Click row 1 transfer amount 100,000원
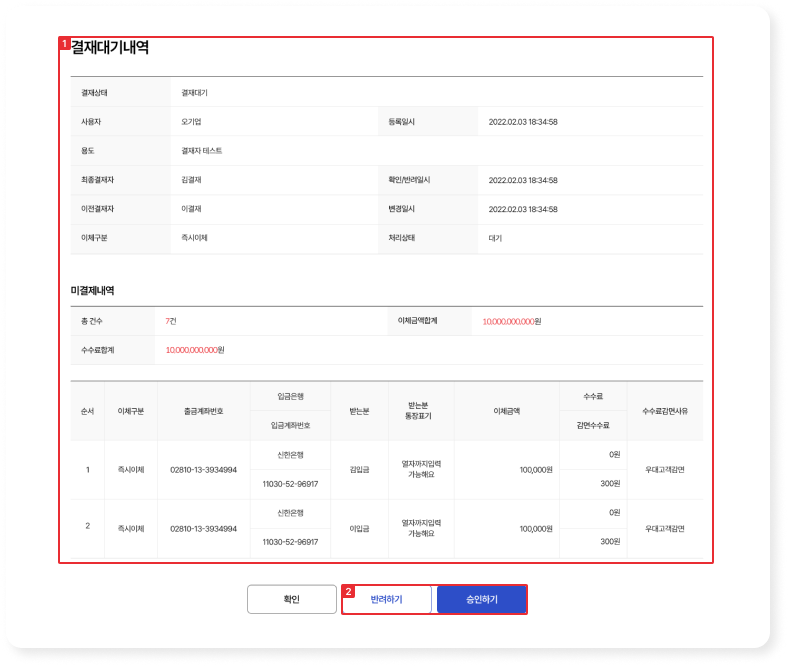This screenshot has width=788, height=666. click(536, 469)
